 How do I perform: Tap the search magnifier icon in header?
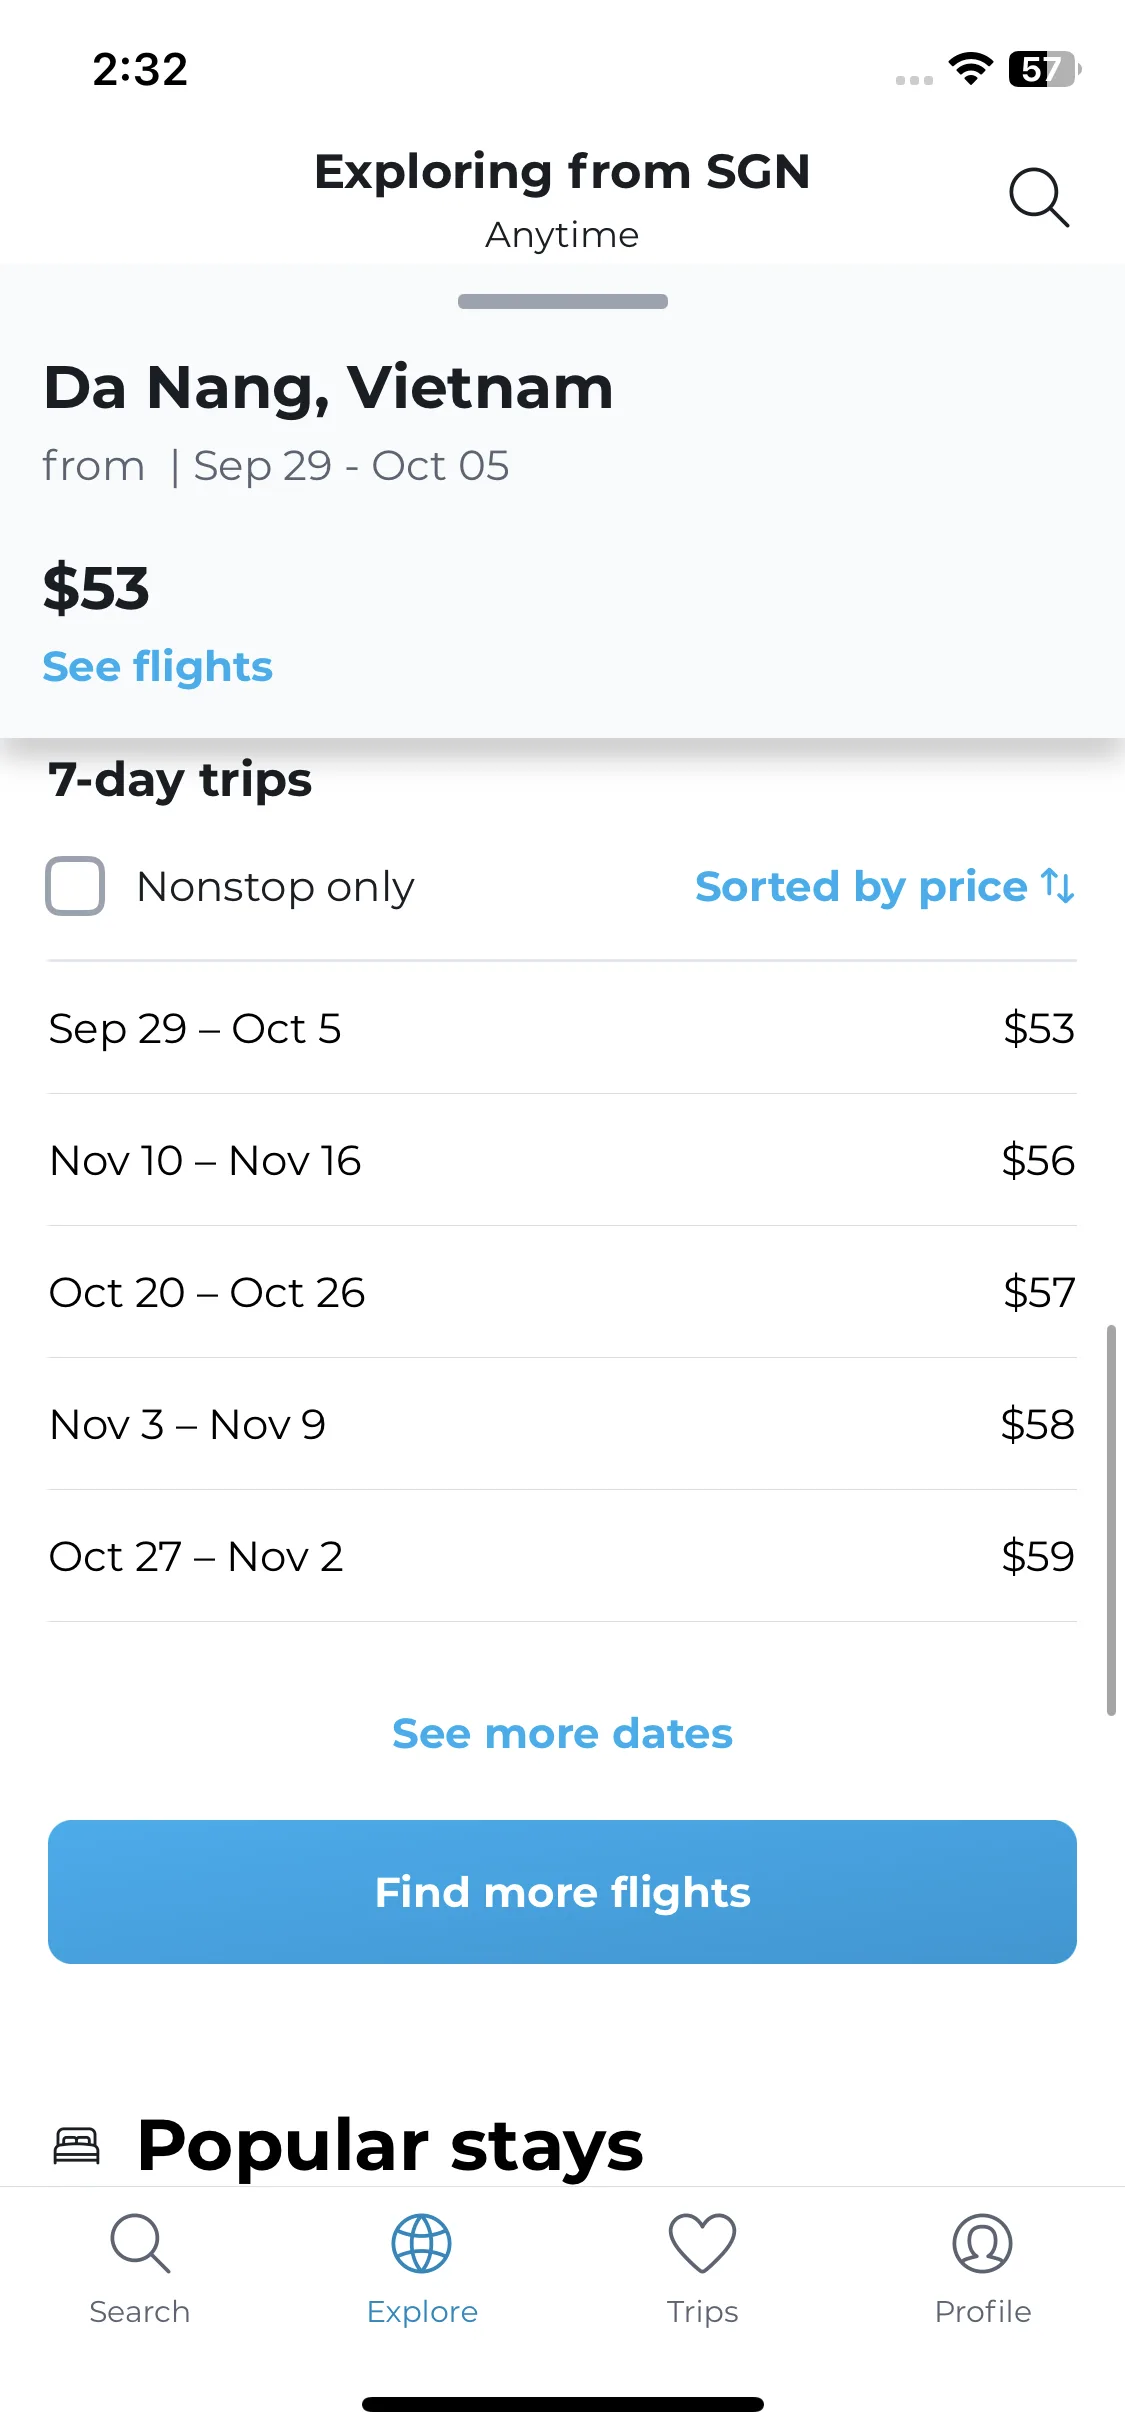(x=1039, y=197)
